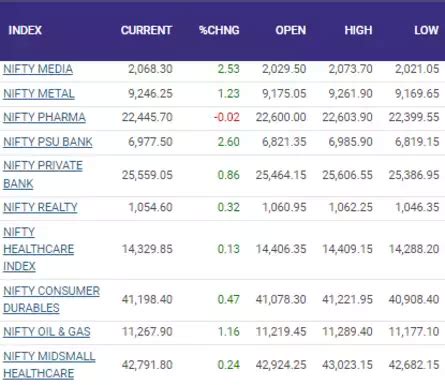This screenshot has width=445, height=385.
Task: Select open value 41,078.30
Action: [x=281, y=299]
